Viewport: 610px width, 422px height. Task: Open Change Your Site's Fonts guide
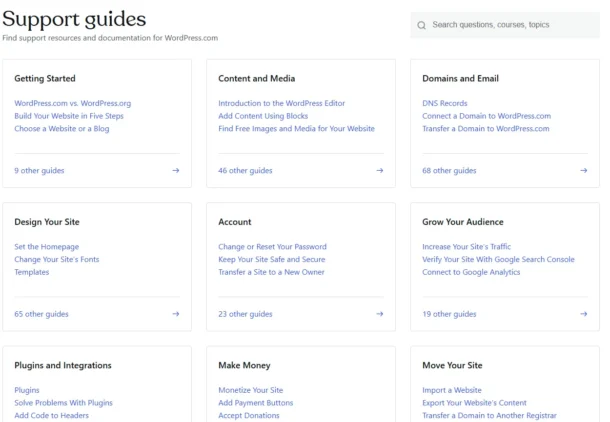point(57,259)
